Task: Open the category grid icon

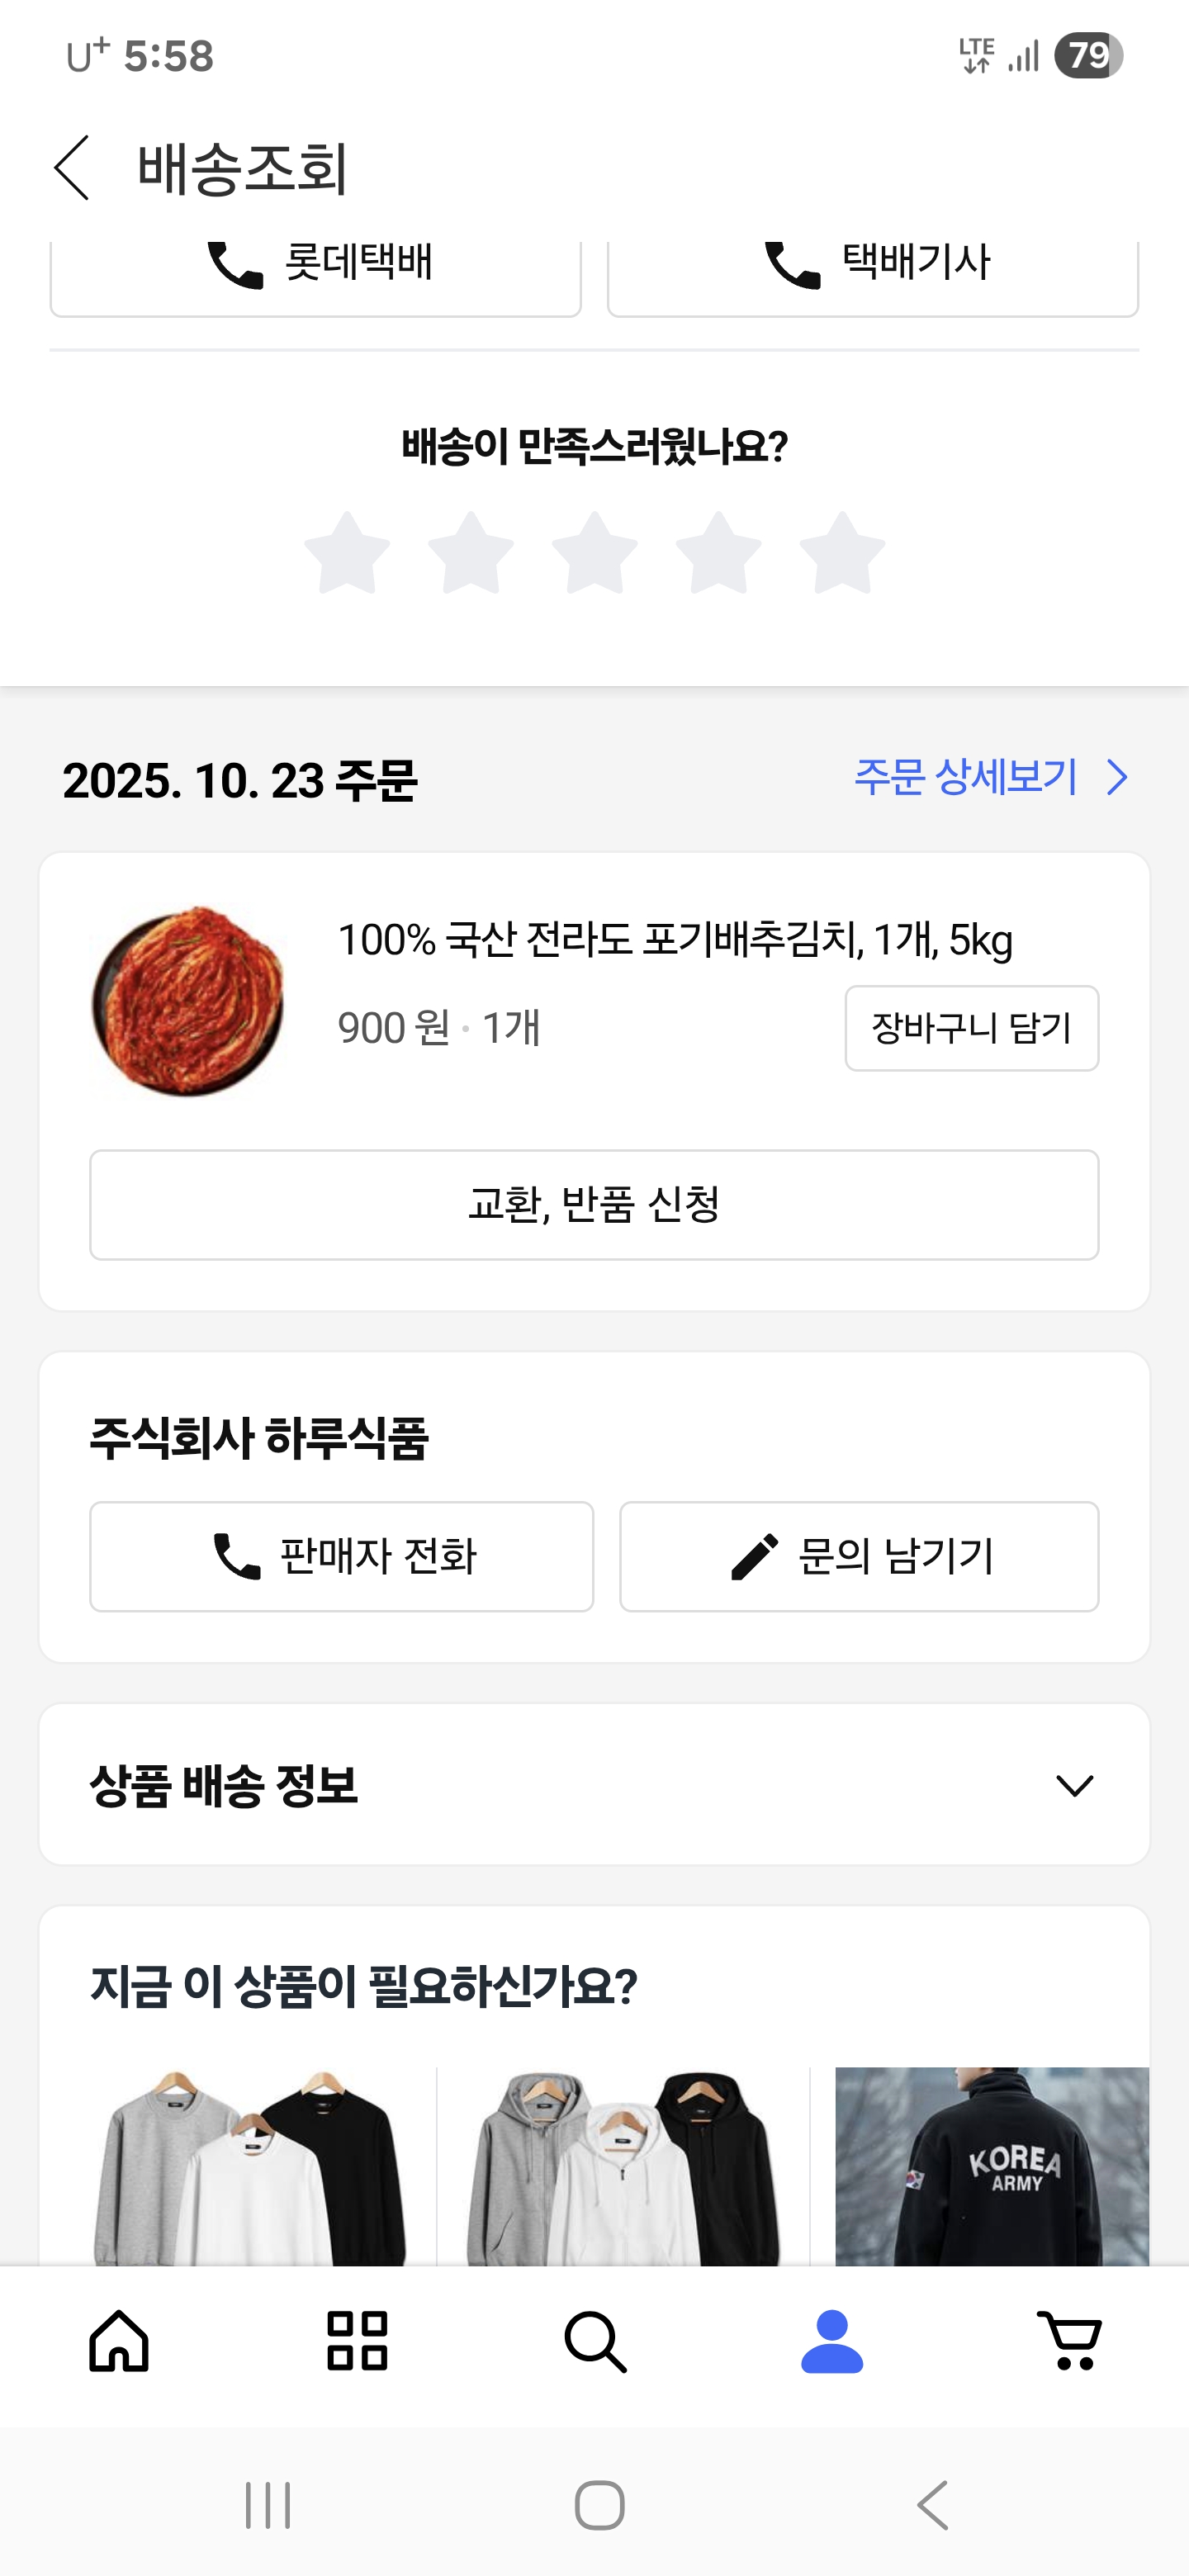Action: point(357,2340)
